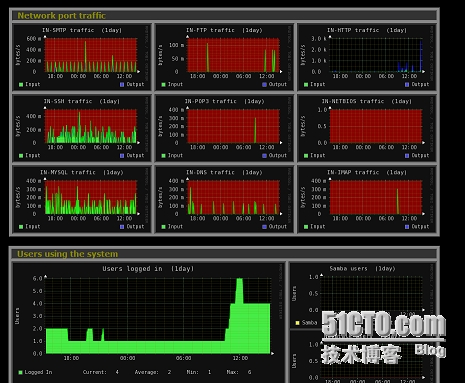Click the 'Average: 2' users statistic
Image resolution: width=465 pixels, height=383 pixels.
(x=153, y=372)
